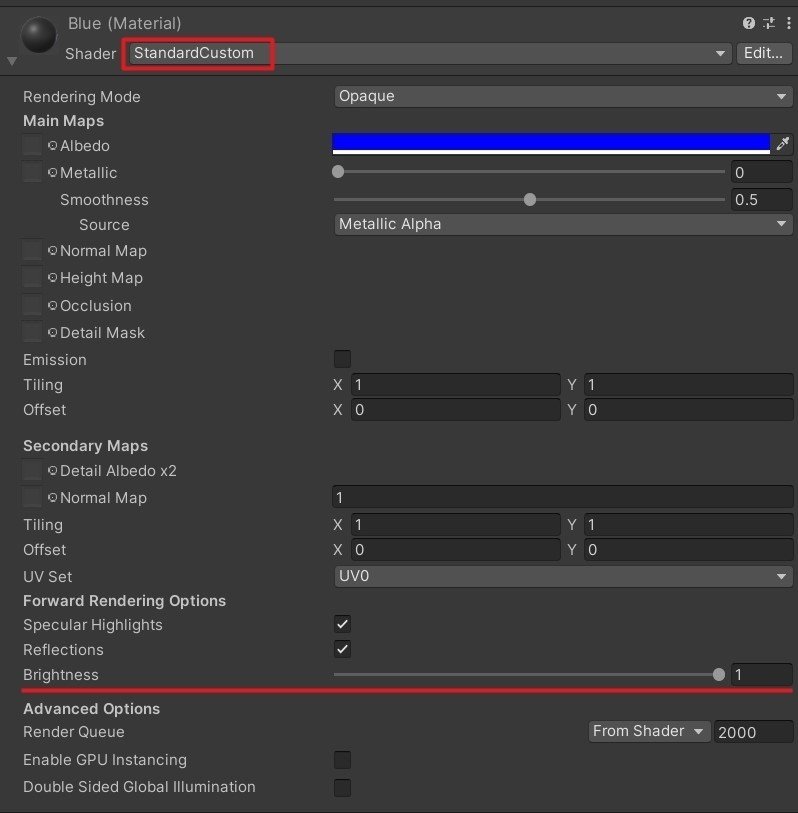Click the Smoothness 0.5 value field
The image size is (798, 813).
pyautogui.click(x=761, y=200)
